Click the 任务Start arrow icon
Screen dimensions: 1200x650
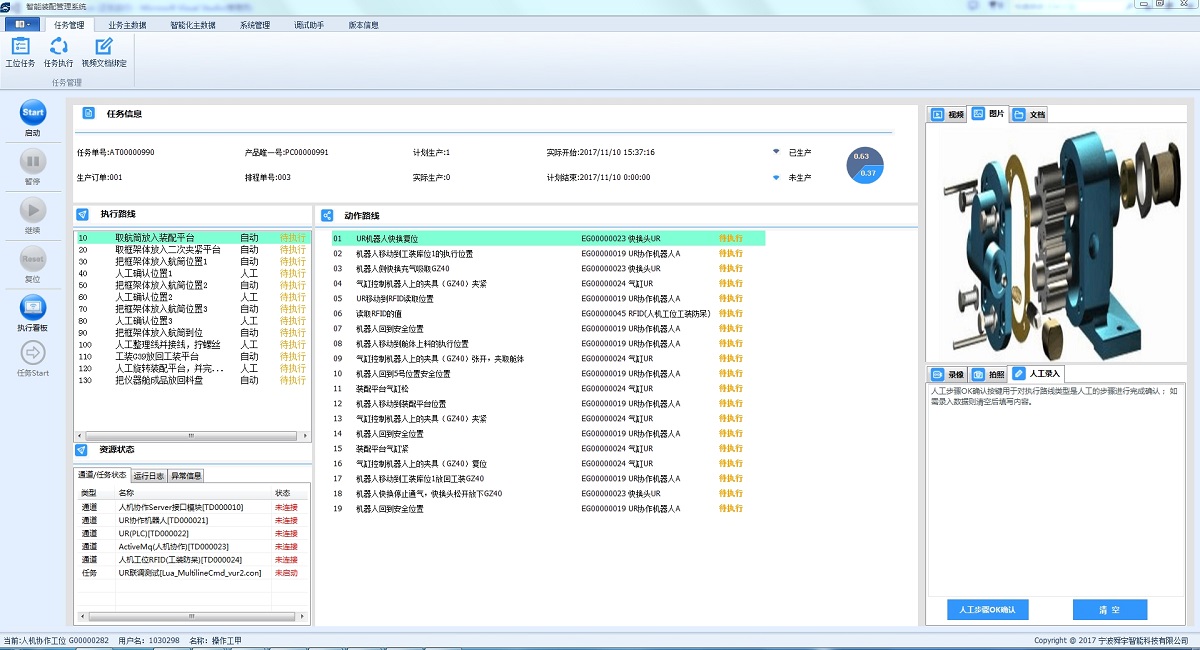click(33, 352)
